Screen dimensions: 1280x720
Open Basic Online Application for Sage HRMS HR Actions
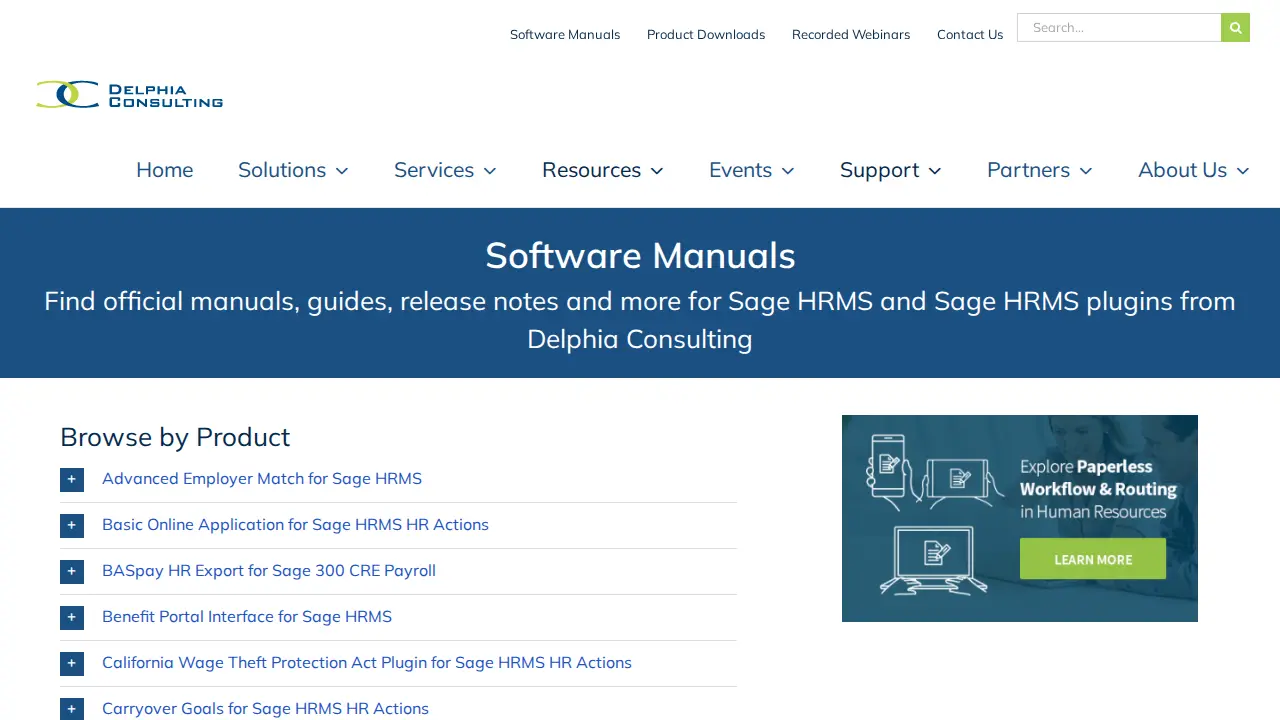click(x=295, y=525)
